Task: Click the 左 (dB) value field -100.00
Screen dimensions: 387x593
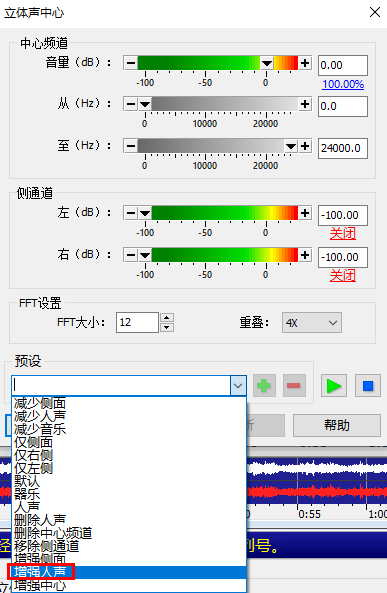Action: coord(343,215)
